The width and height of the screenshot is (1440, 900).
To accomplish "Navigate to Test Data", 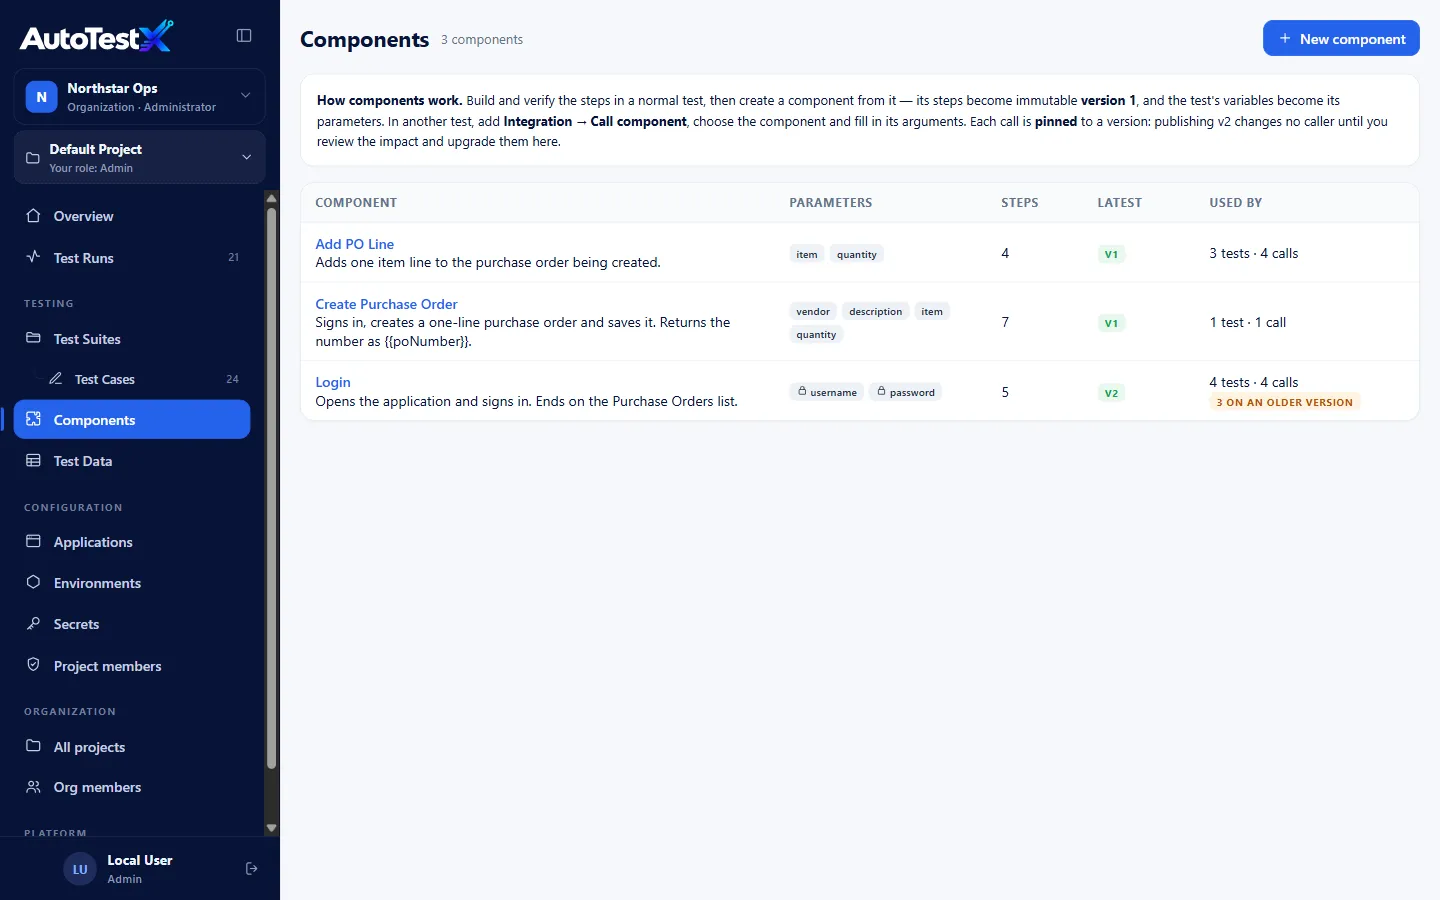I will point(132,461).
